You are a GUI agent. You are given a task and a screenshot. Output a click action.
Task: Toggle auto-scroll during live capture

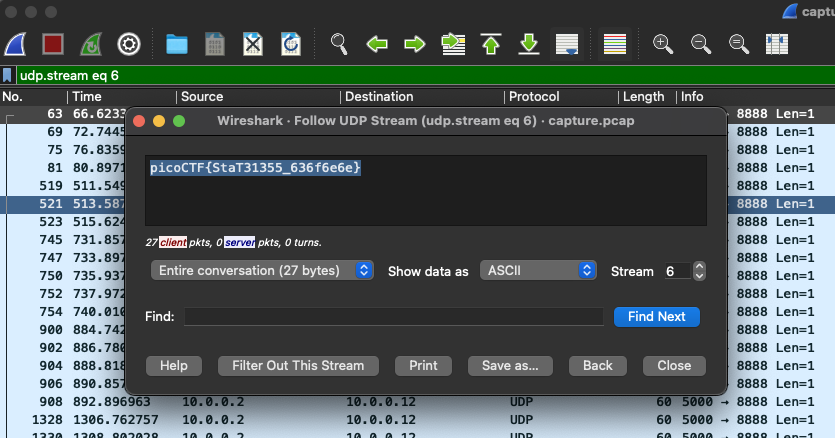tap(567, 44)
